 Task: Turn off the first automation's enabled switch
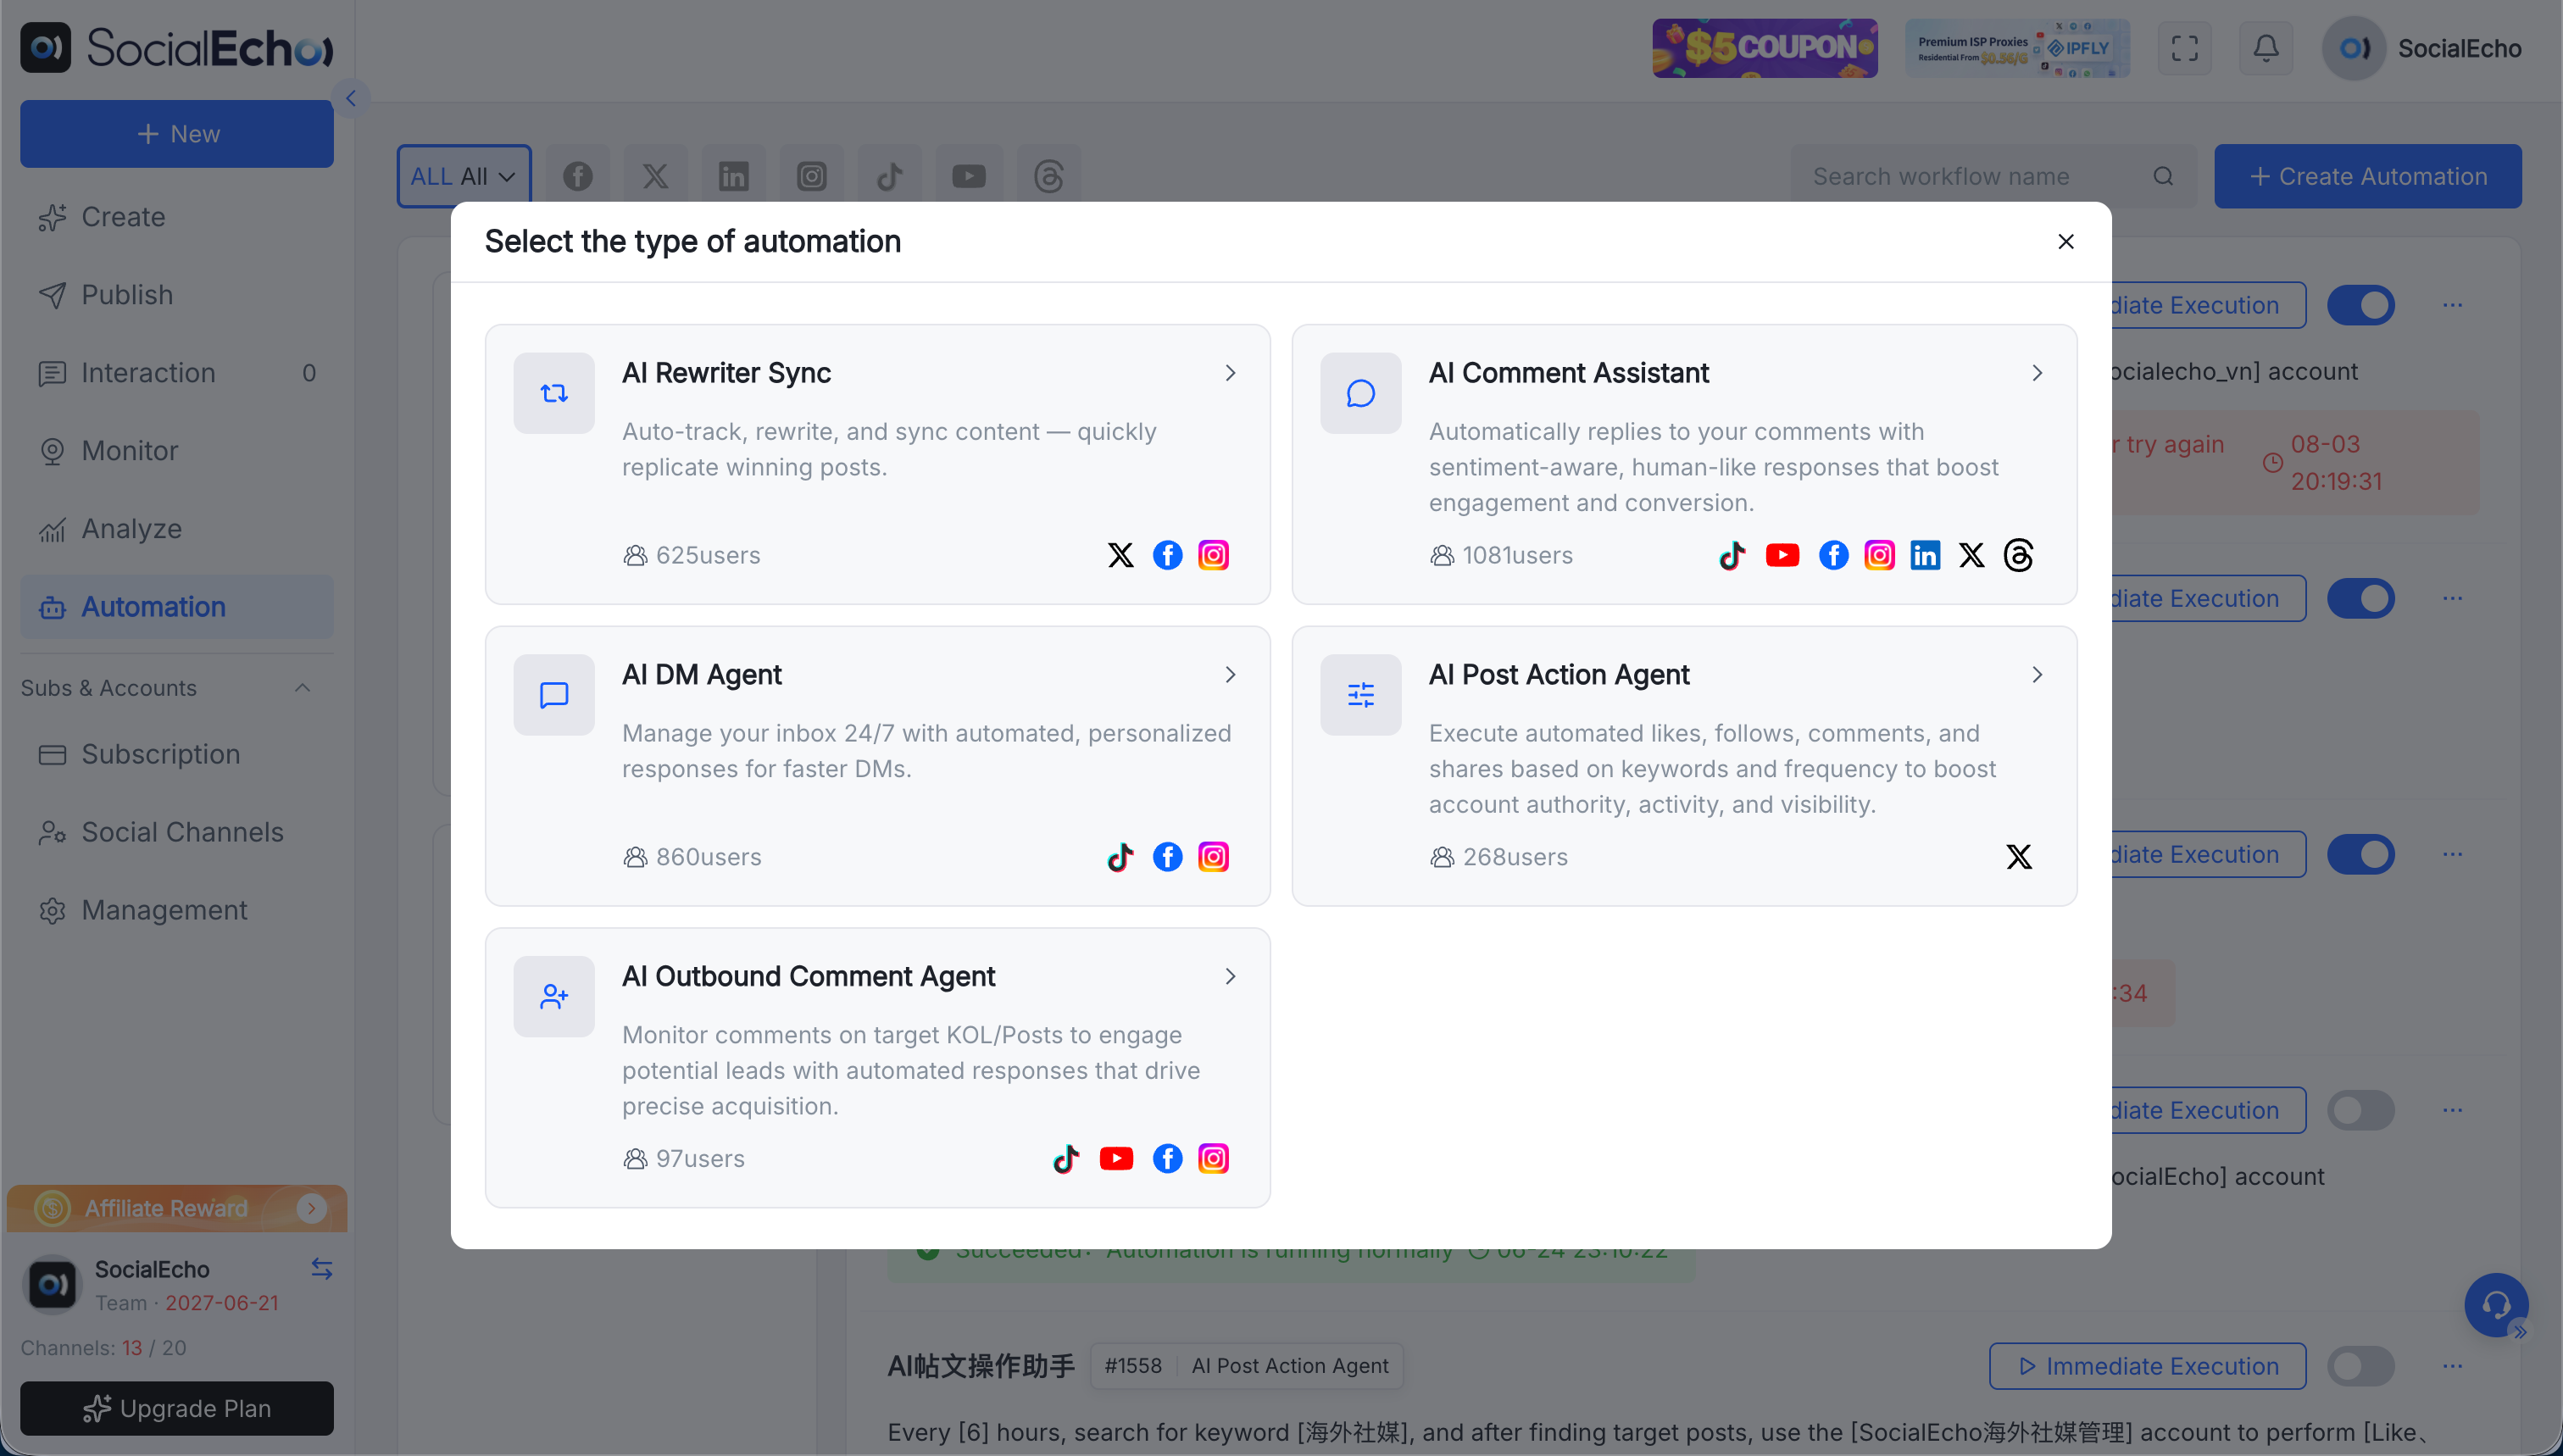pos(2361,305)
